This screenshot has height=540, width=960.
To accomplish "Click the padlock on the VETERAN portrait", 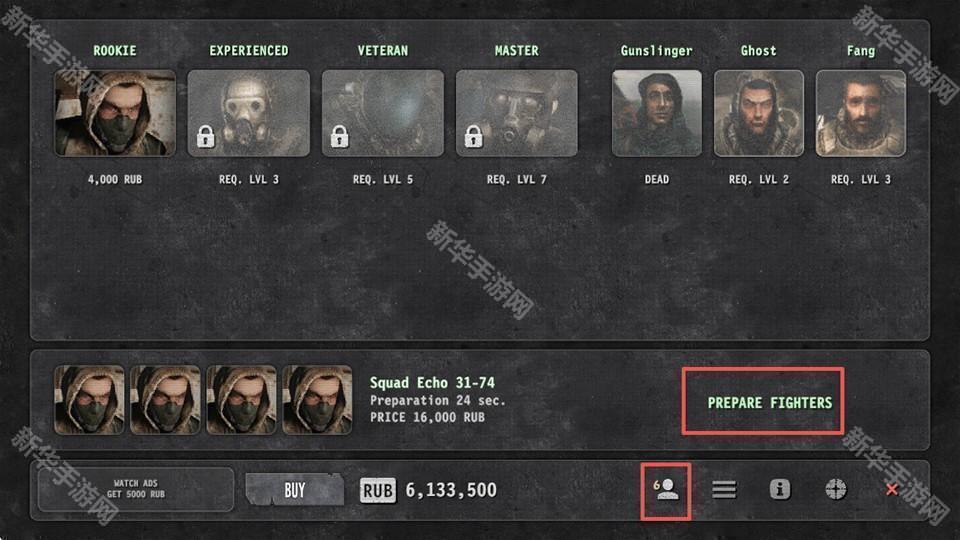I will pyautogui.click(x=340, y=137).
